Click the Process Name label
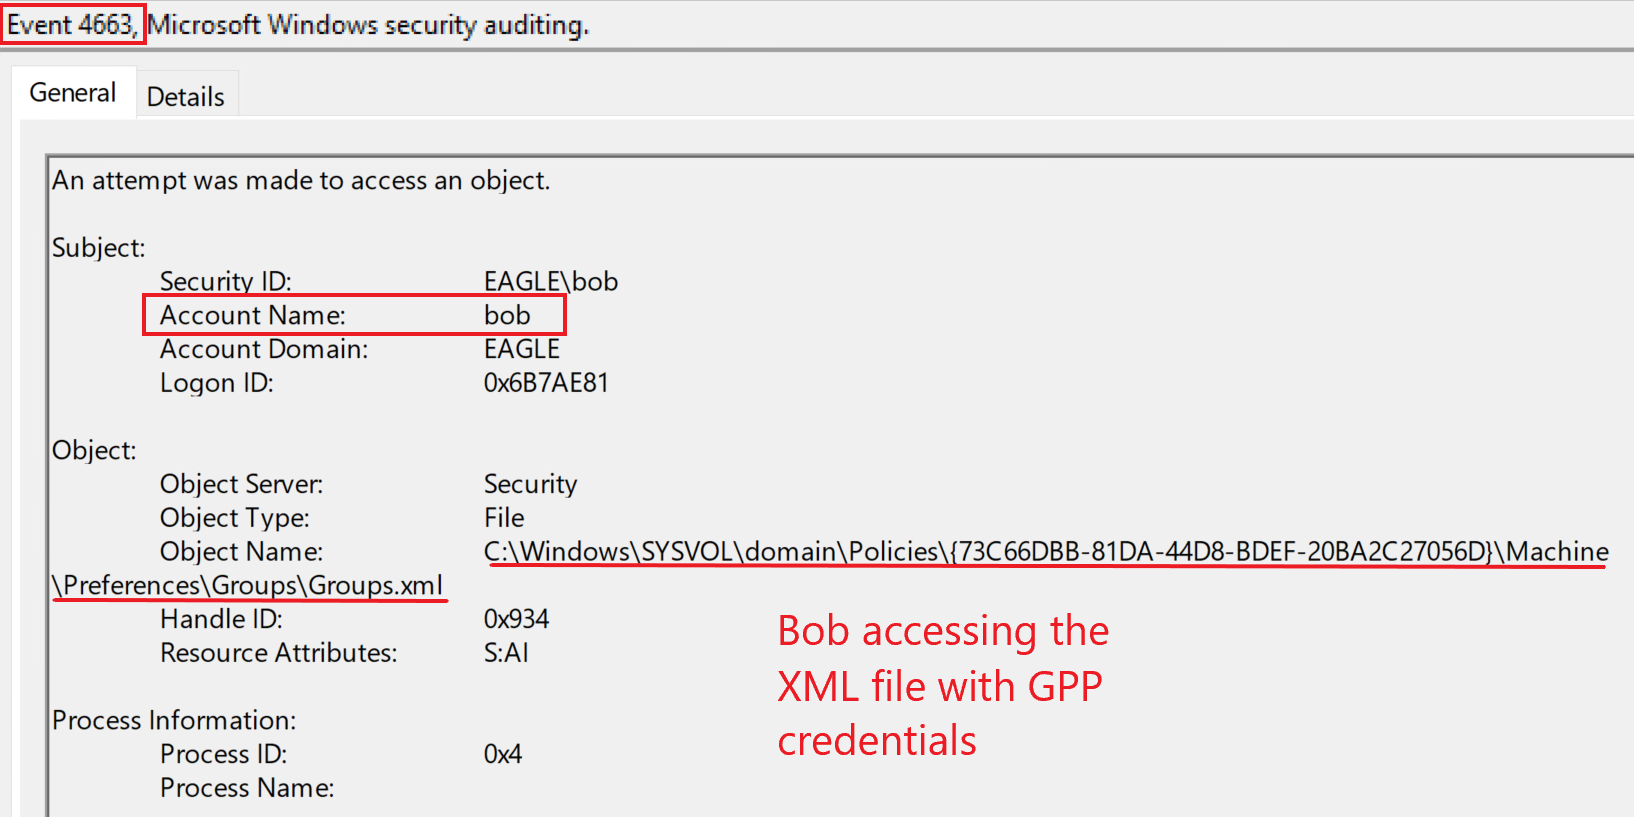Viewport: 1634px width, 817px height. click(x=247, y=788)
